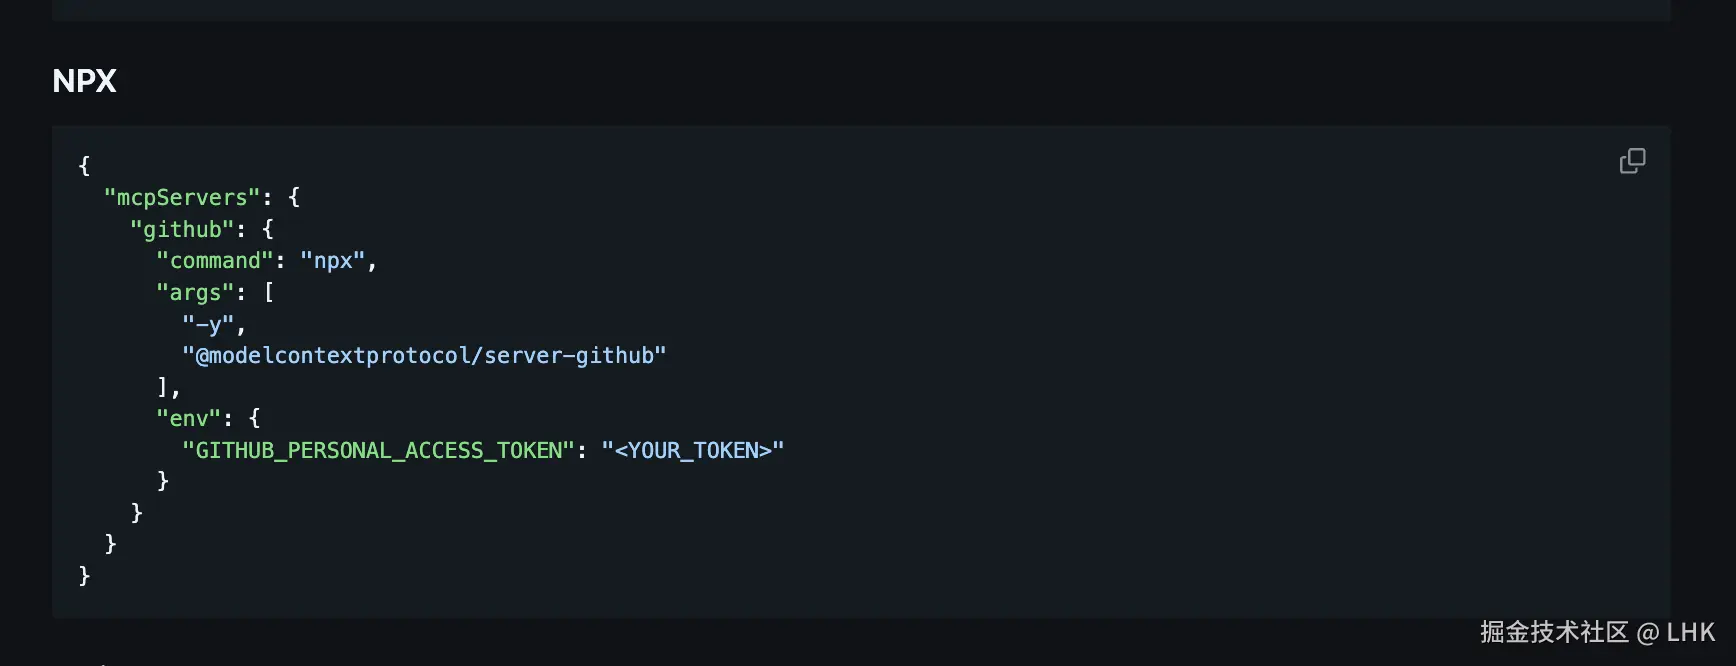Viewport: 1736px width, 666px height.
Task: Click the NPX section heading
Action: [84, 81]
